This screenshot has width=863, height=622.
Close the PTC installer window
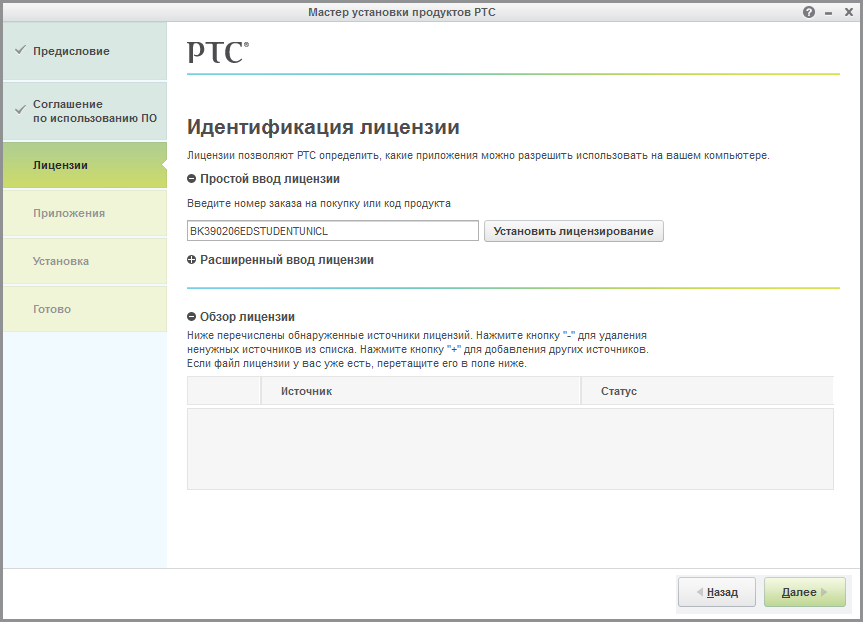tap(849, 12)
